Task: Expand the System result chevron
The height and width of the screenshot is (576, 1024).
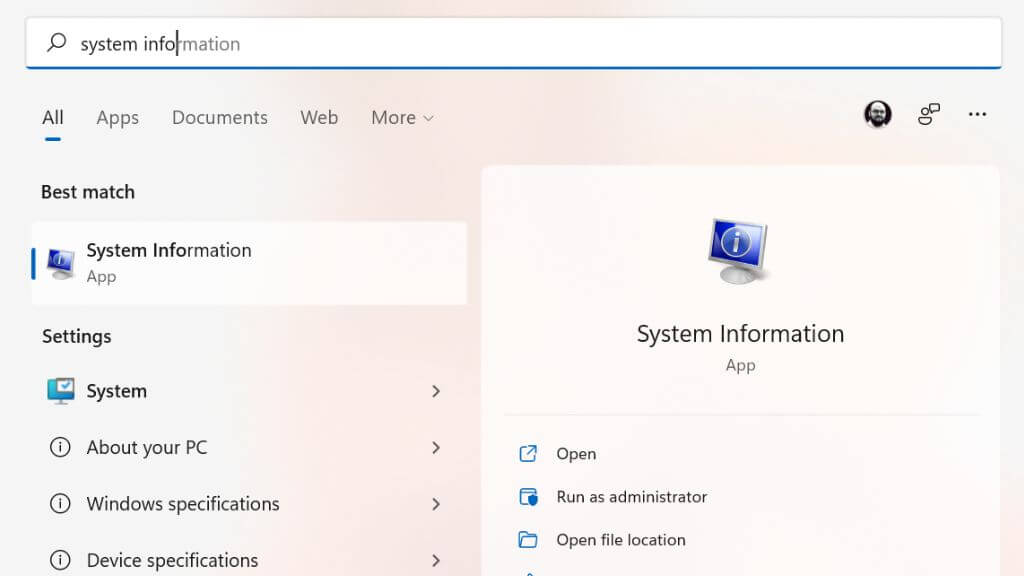Action: pyautogui.click(x=436, y=391)
